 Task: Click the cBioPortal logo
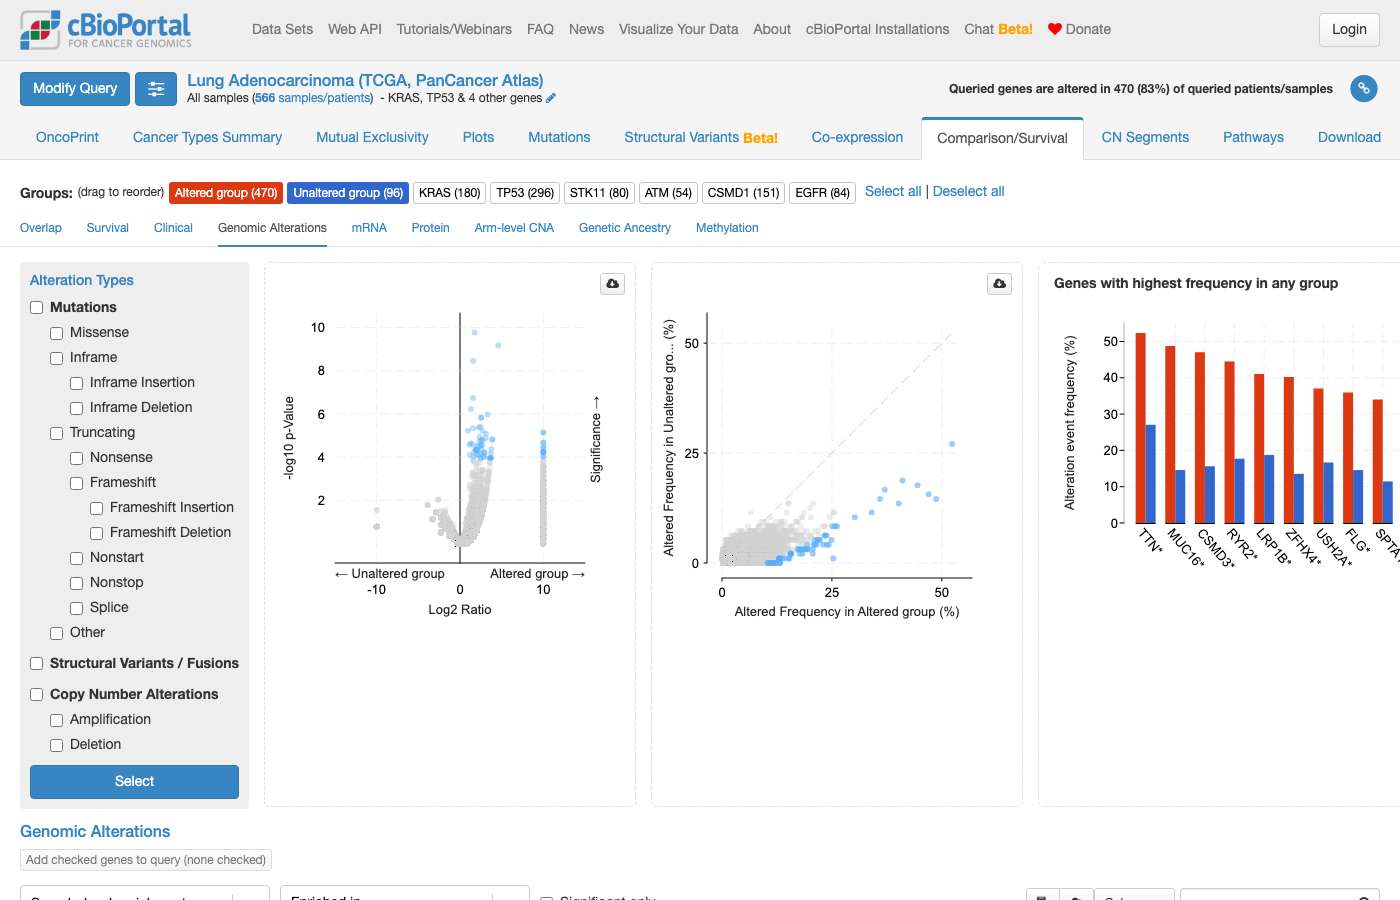point(106,30)
